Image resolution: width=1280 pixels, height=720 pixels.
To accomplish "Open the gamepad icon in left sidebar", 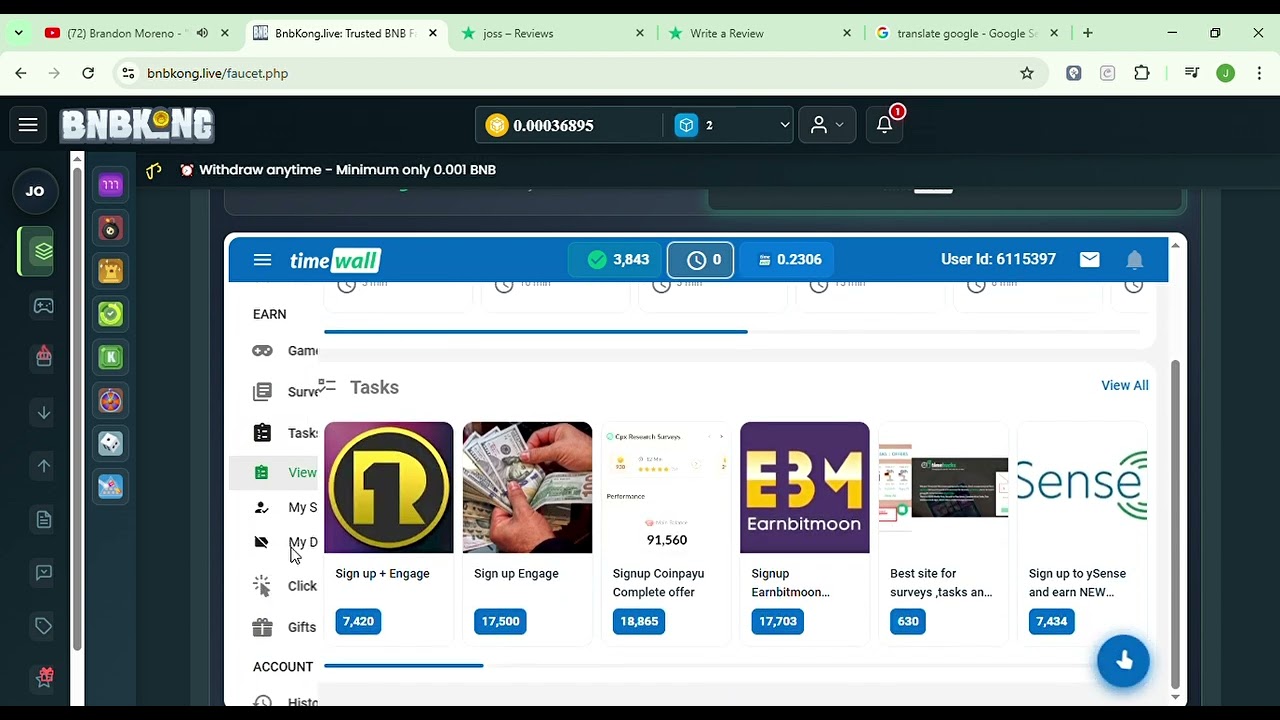I will (x=43, y=306).
